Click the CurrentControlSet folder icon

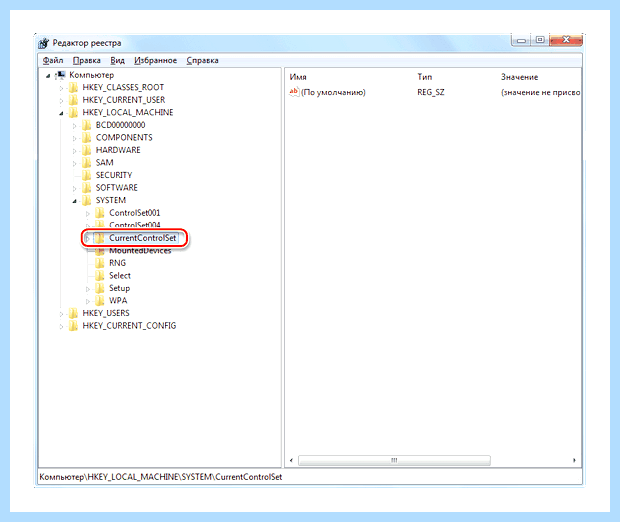100,238
